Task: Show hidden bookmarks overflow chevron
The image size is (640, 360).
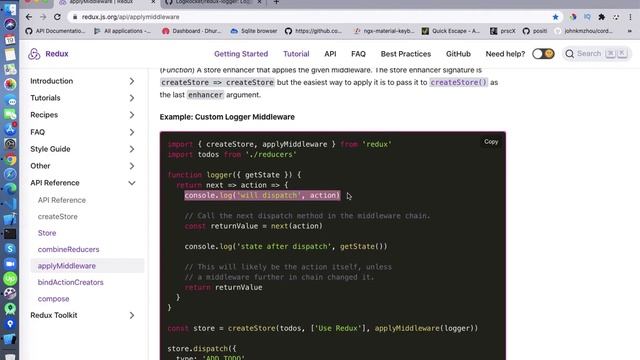Action: pyautogui.click(x=629, y=31)
